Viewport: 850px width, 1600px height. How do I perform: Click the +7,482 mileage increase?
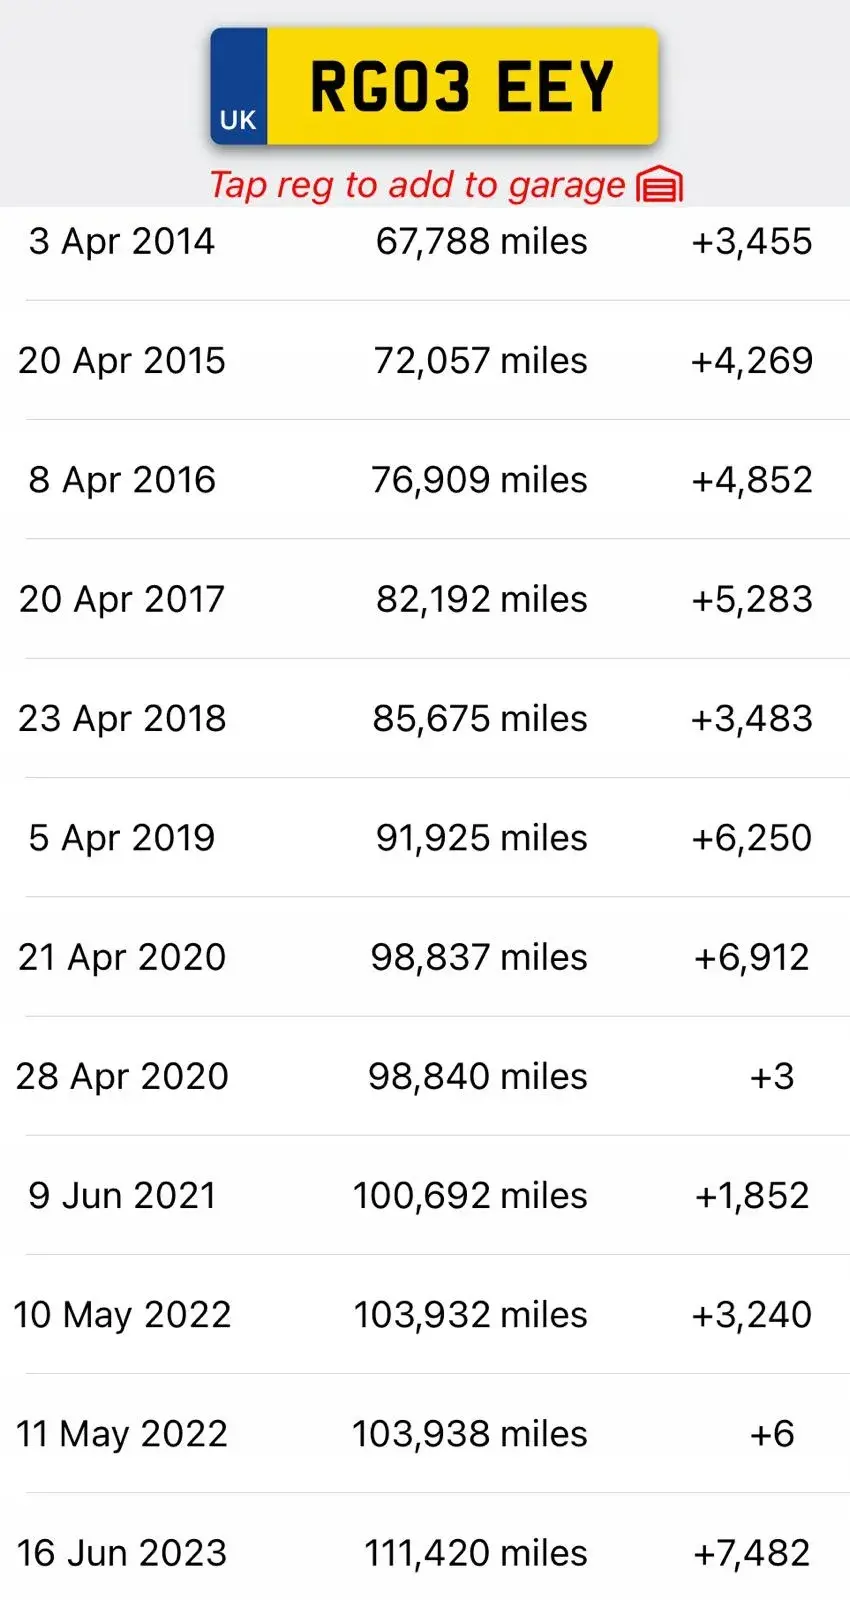point(752,1553)
